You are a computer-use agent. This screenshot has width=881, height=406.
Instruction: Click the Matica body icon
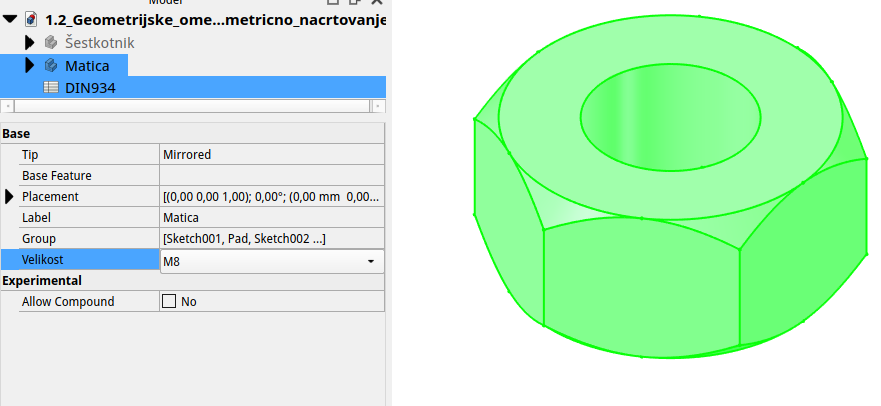(51, 66)
